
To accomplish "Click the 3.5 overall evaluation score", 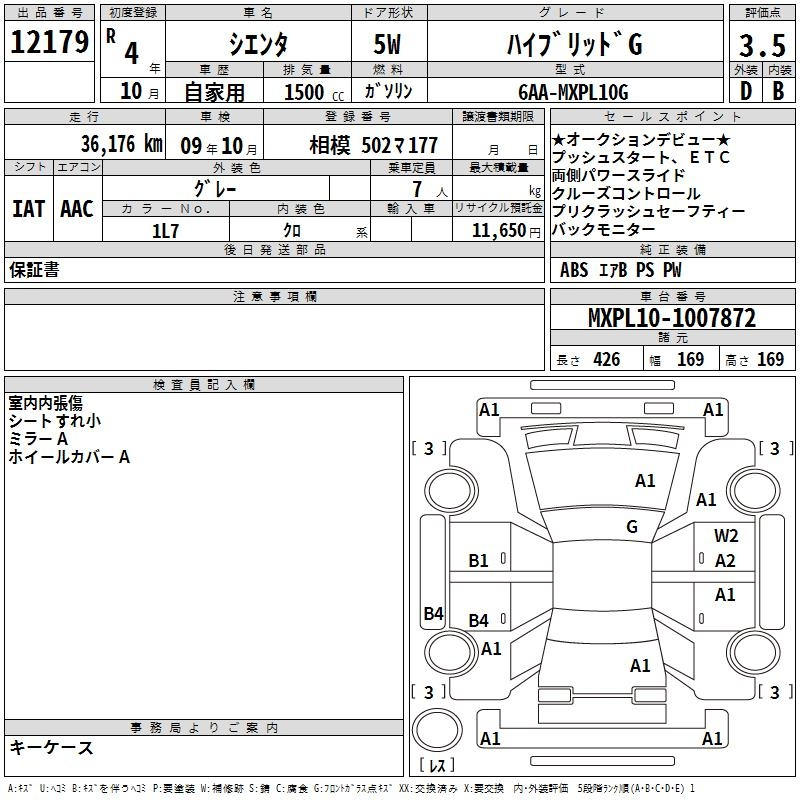I will [x=761, y=45].
